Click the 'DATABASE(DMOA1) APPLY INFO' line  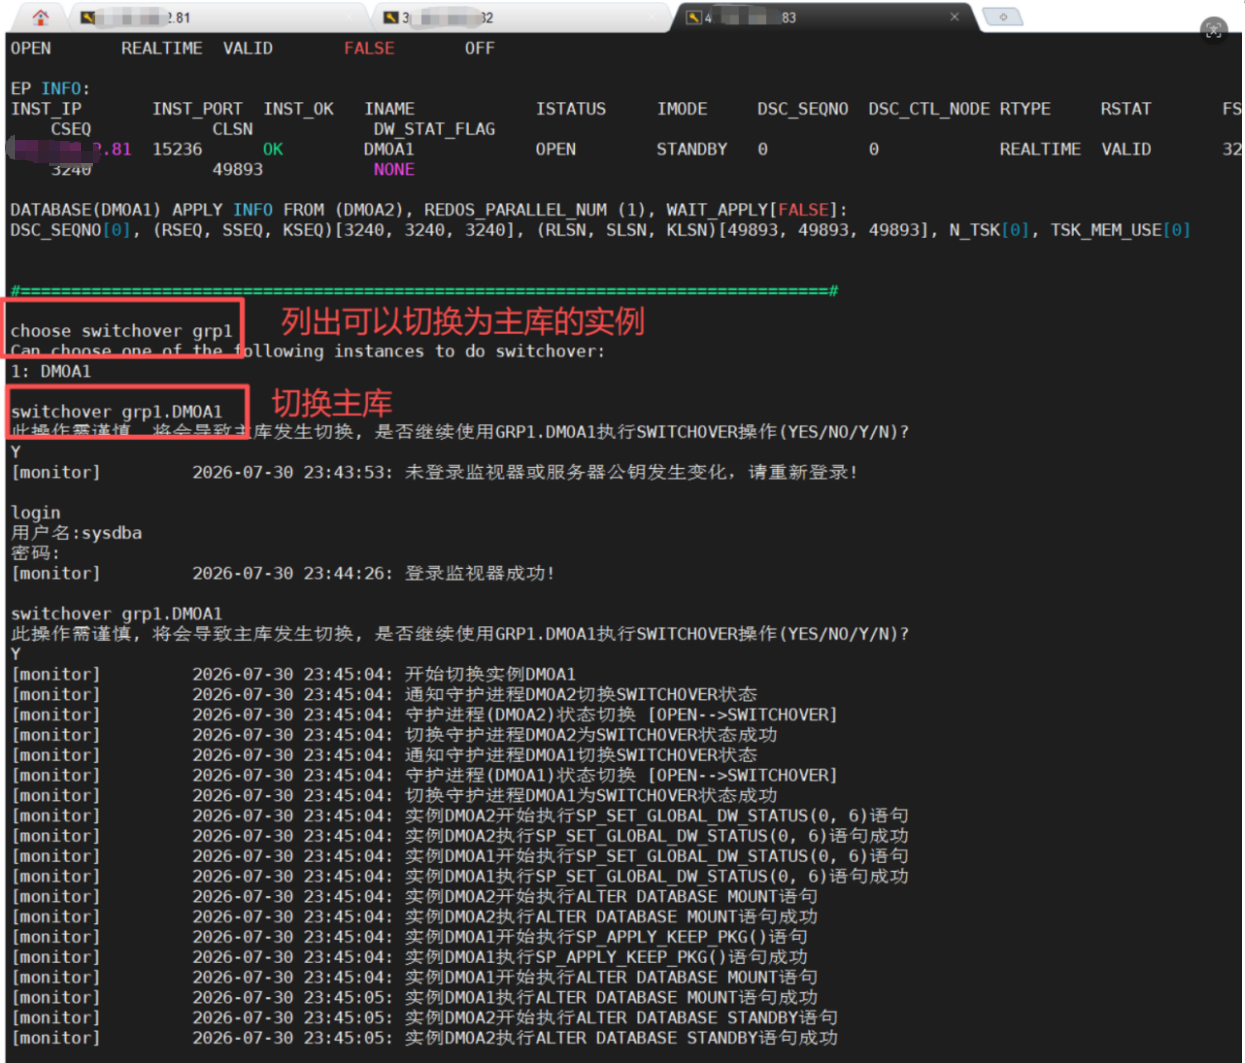pyautogui.click(x=429, y=210)
